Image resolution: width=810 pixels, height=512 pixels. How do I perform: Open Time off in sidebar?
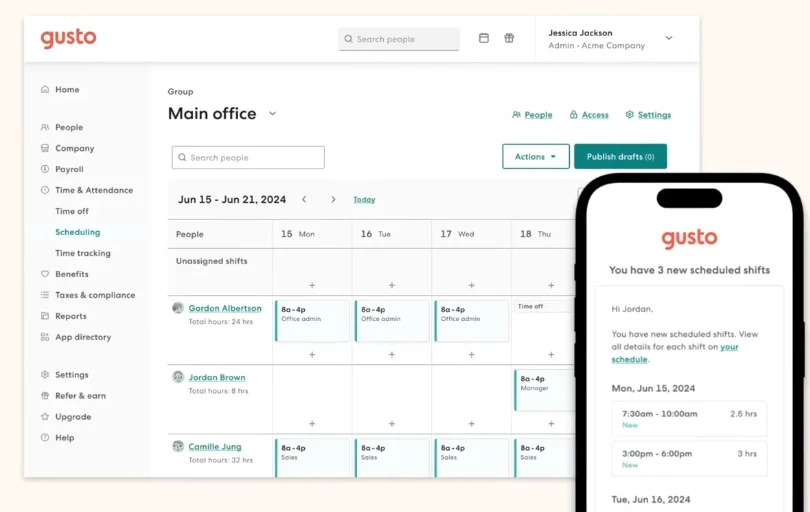coord(72,211)
